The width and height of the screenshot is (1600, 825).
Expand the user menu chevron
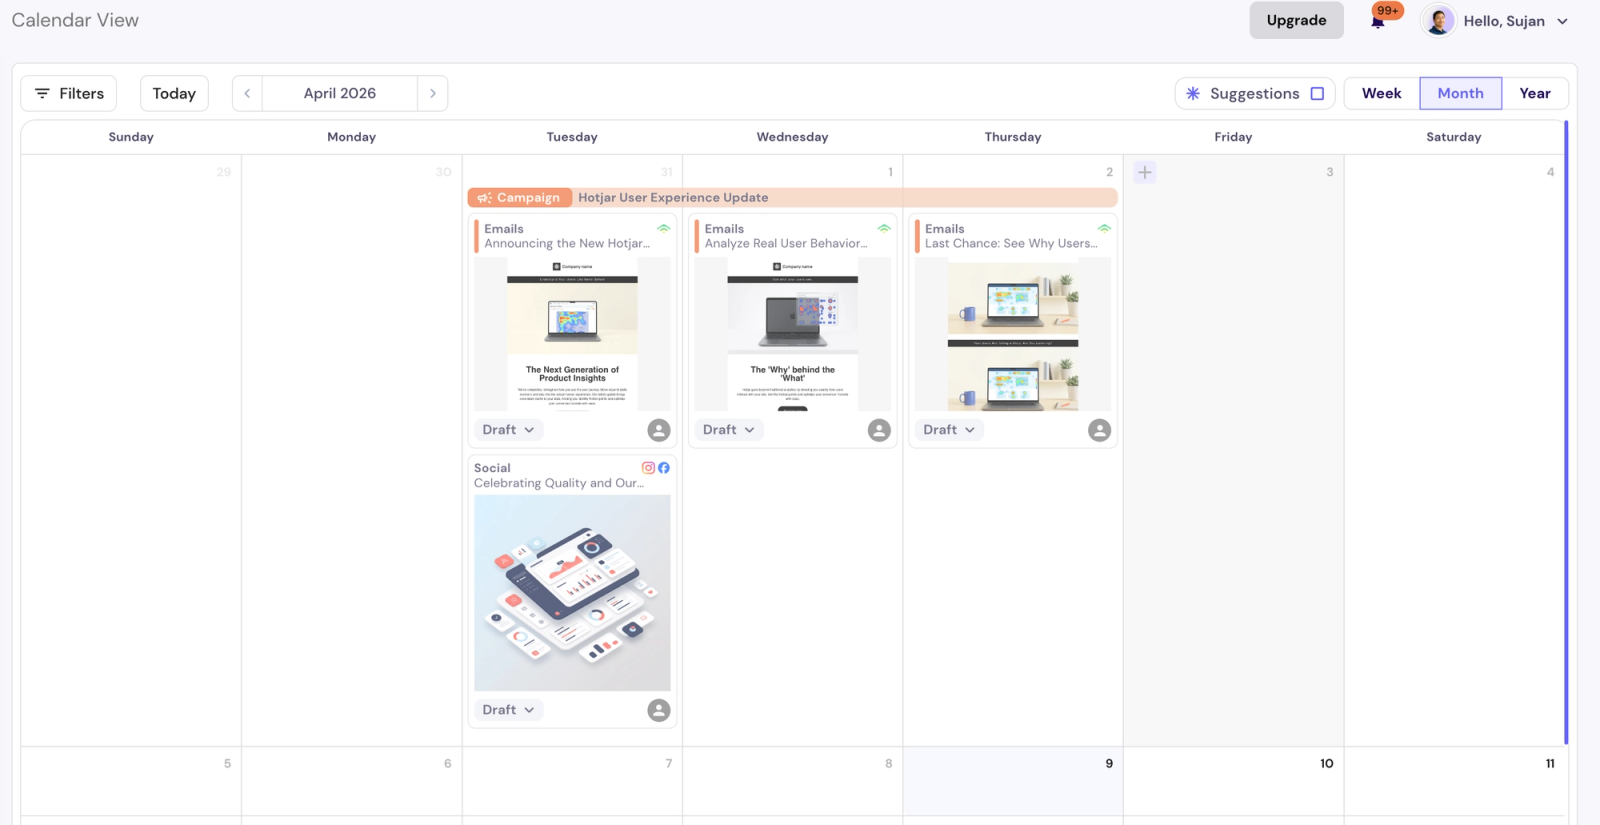pyautogui.click(x=1562, y=21)
